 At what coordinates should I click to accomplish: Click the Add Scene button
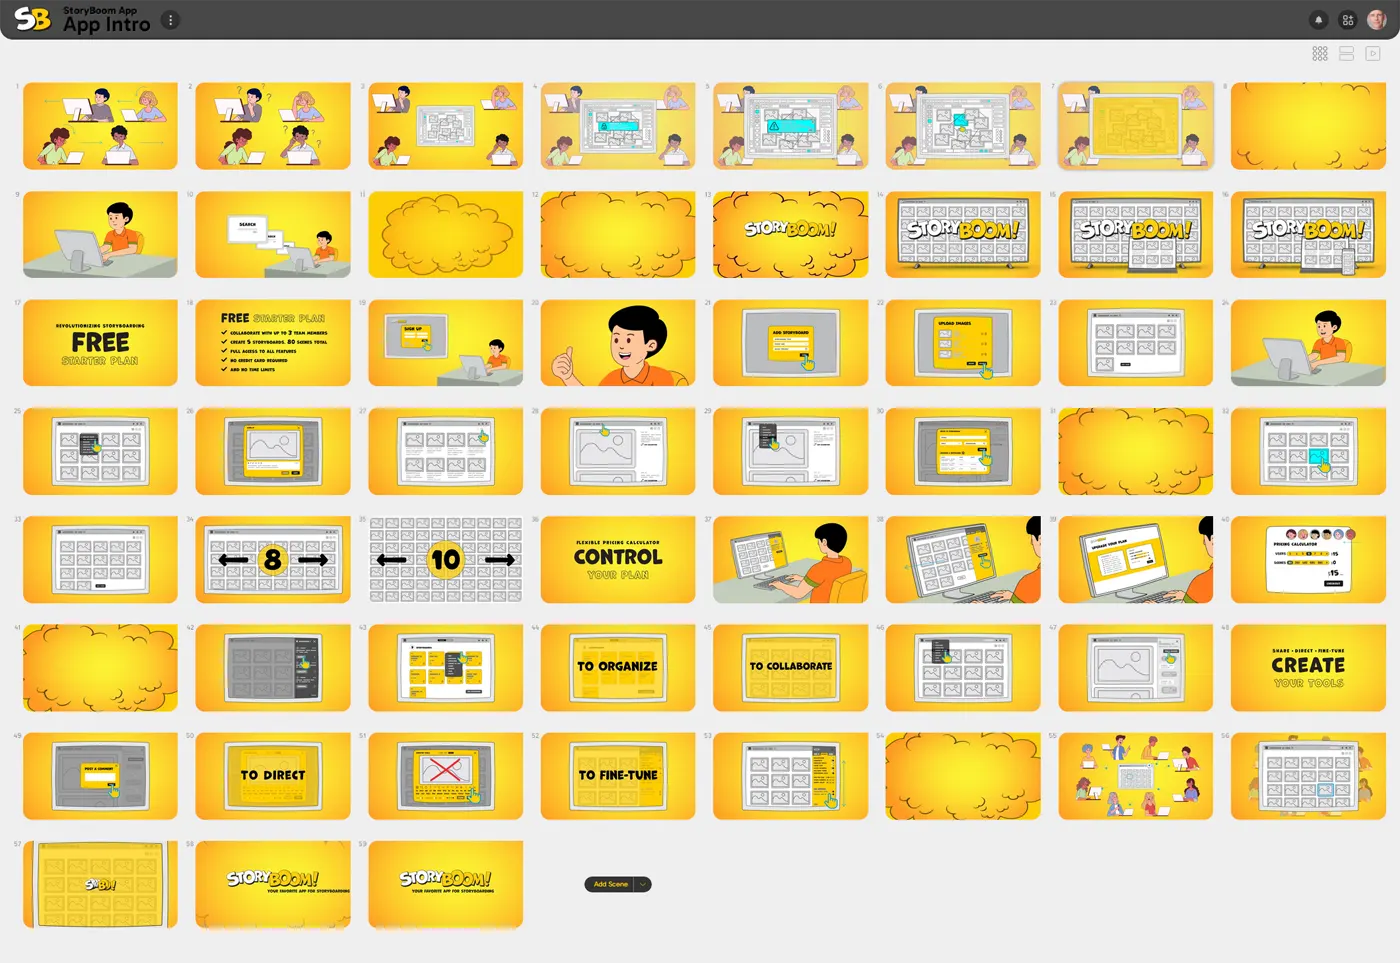tap(610, 884)
